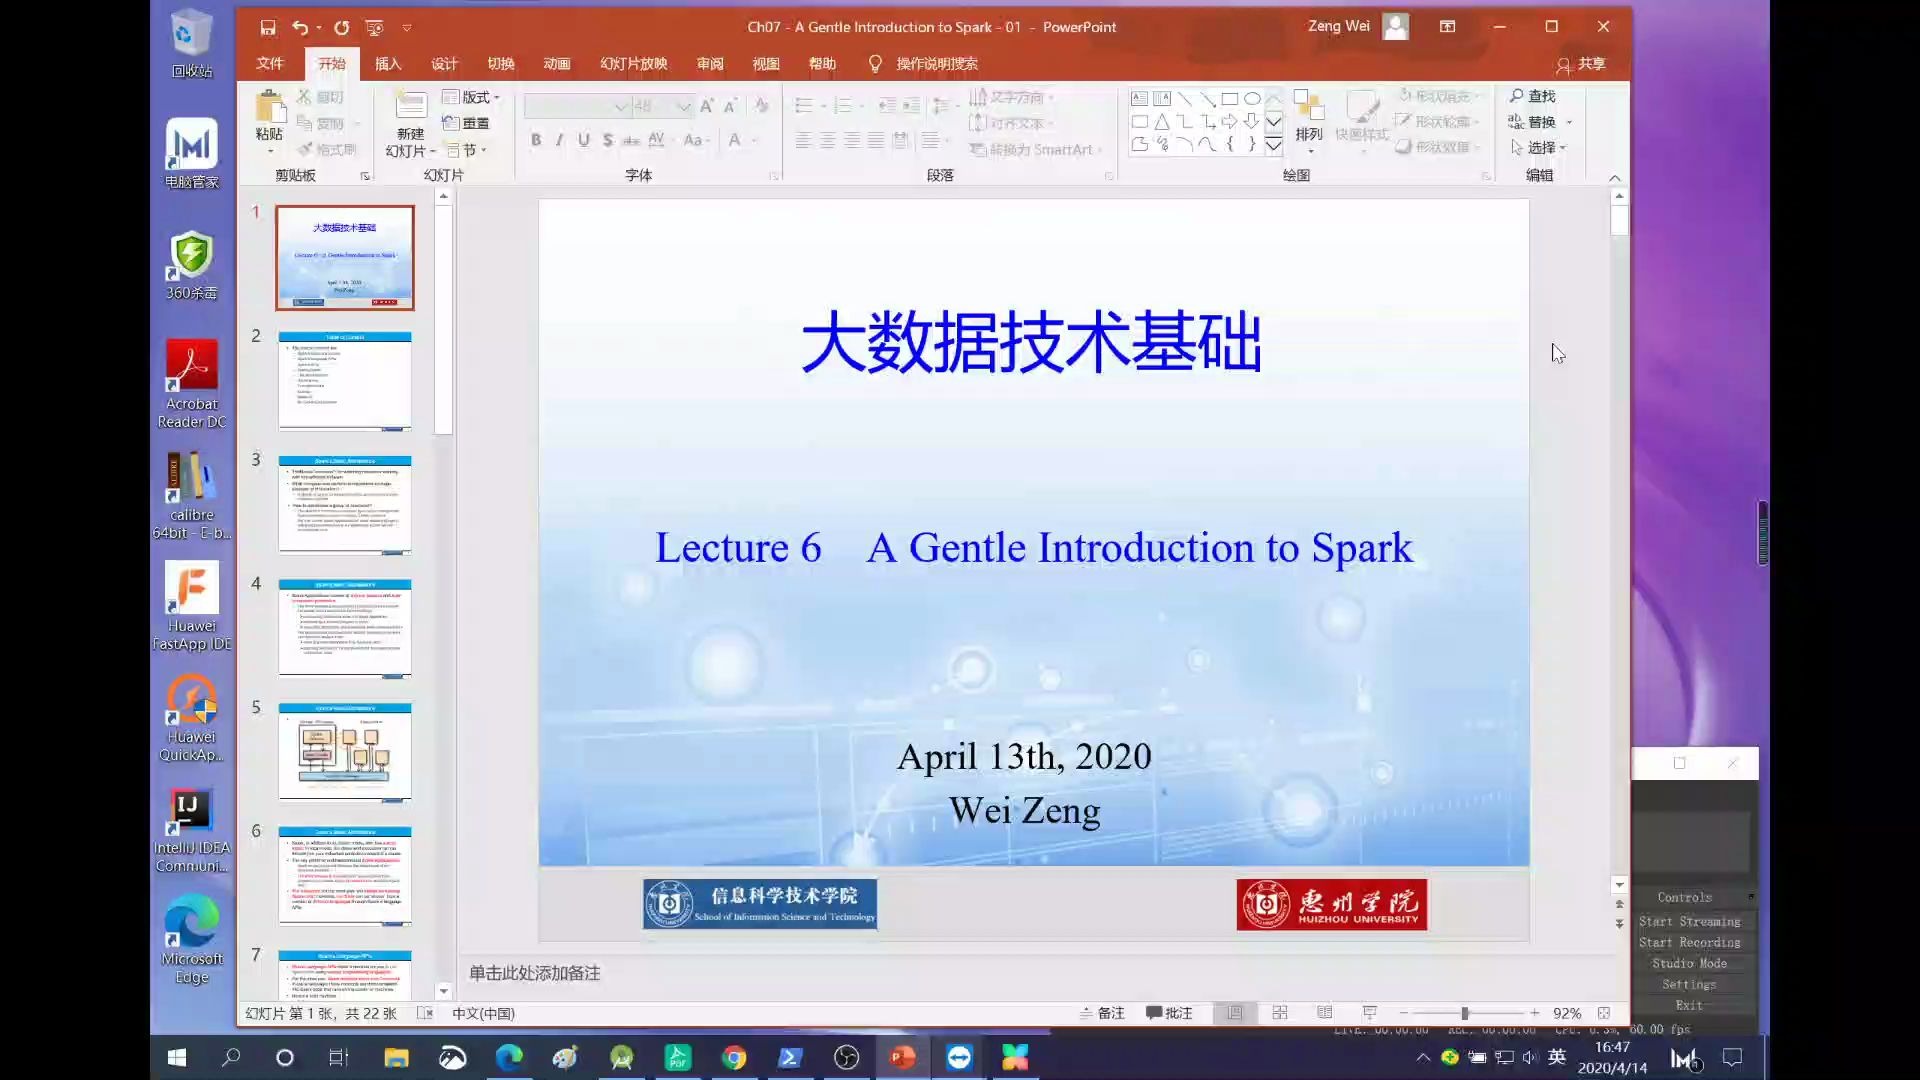This screenshot has width=1920, height=1080.
Task: Select slide 5 thumbnail in the panel
Action: tap(344, 752)
